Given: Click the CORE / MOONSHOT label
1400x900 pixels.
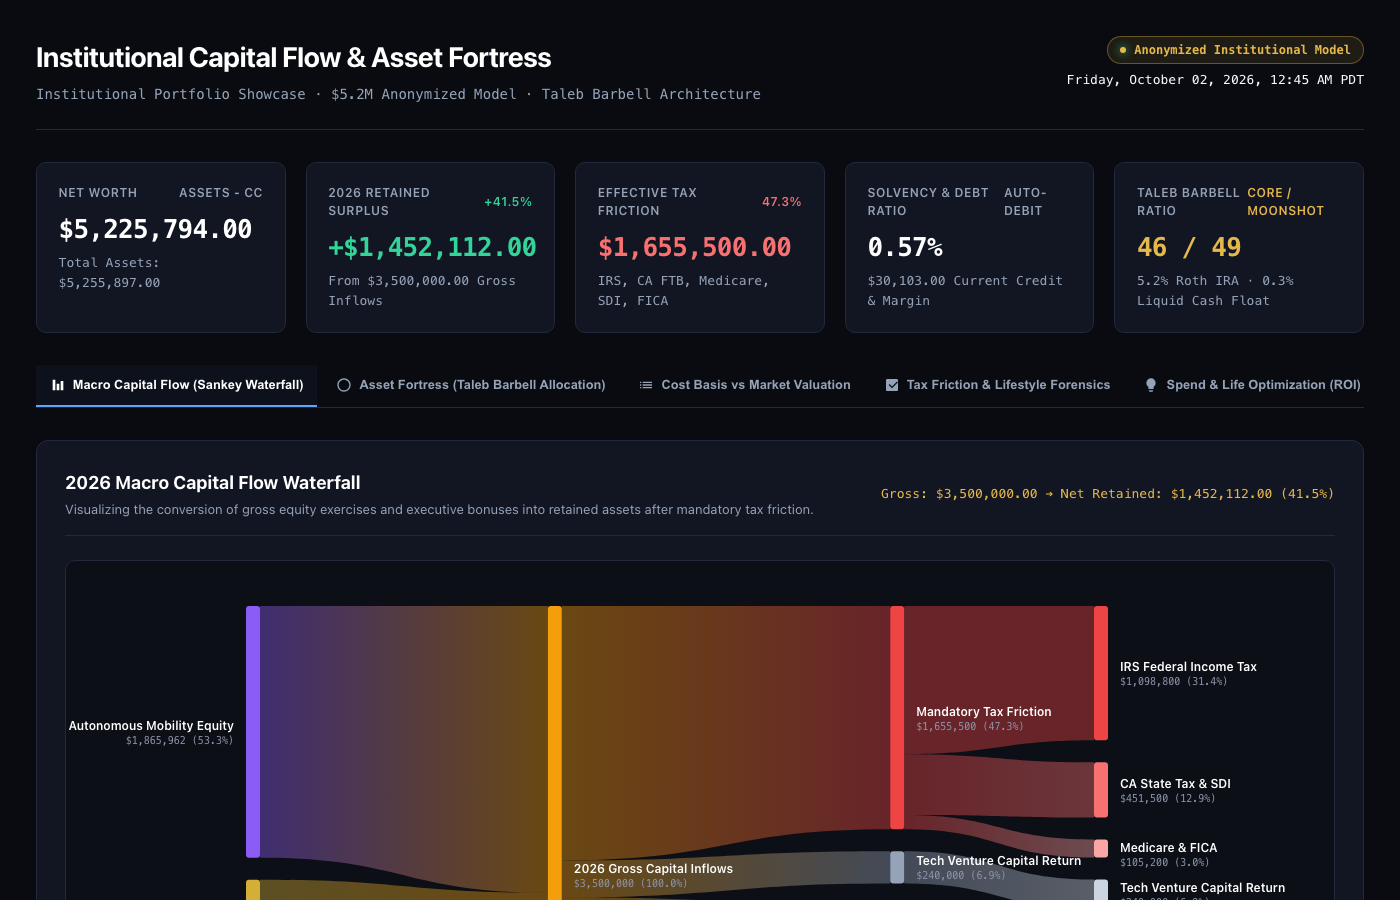Looking at the screenshot, I should click(x=1286, y=202).
